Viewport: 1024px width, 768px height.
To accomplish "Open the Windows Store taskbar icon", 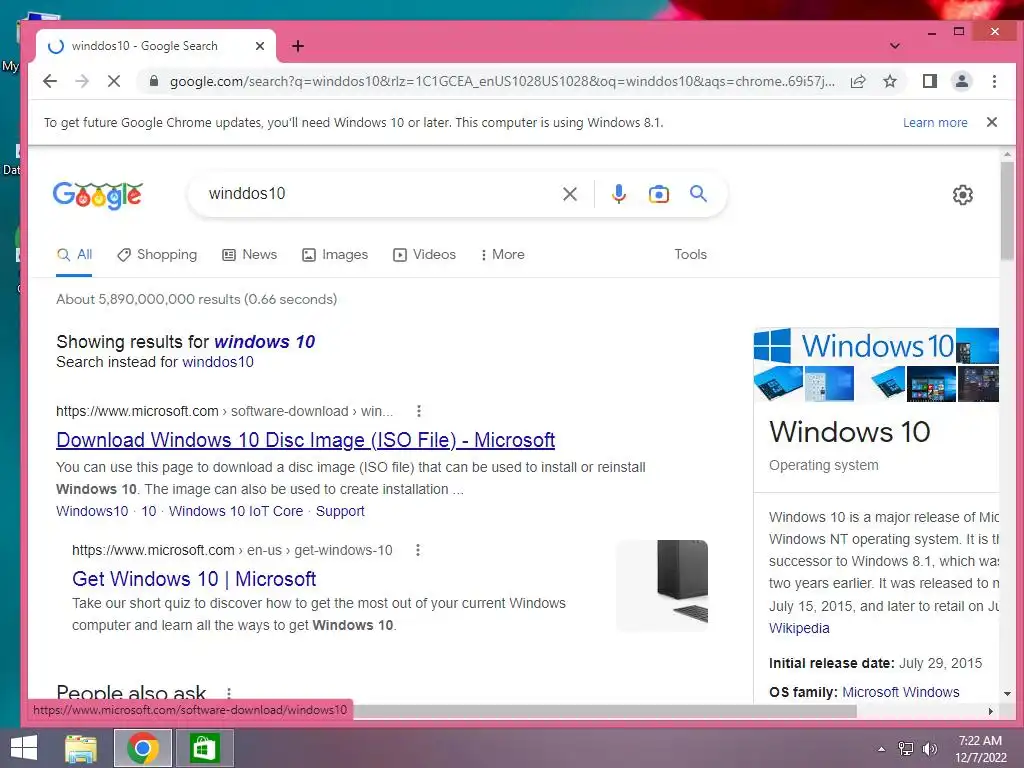I will [204, 748].
